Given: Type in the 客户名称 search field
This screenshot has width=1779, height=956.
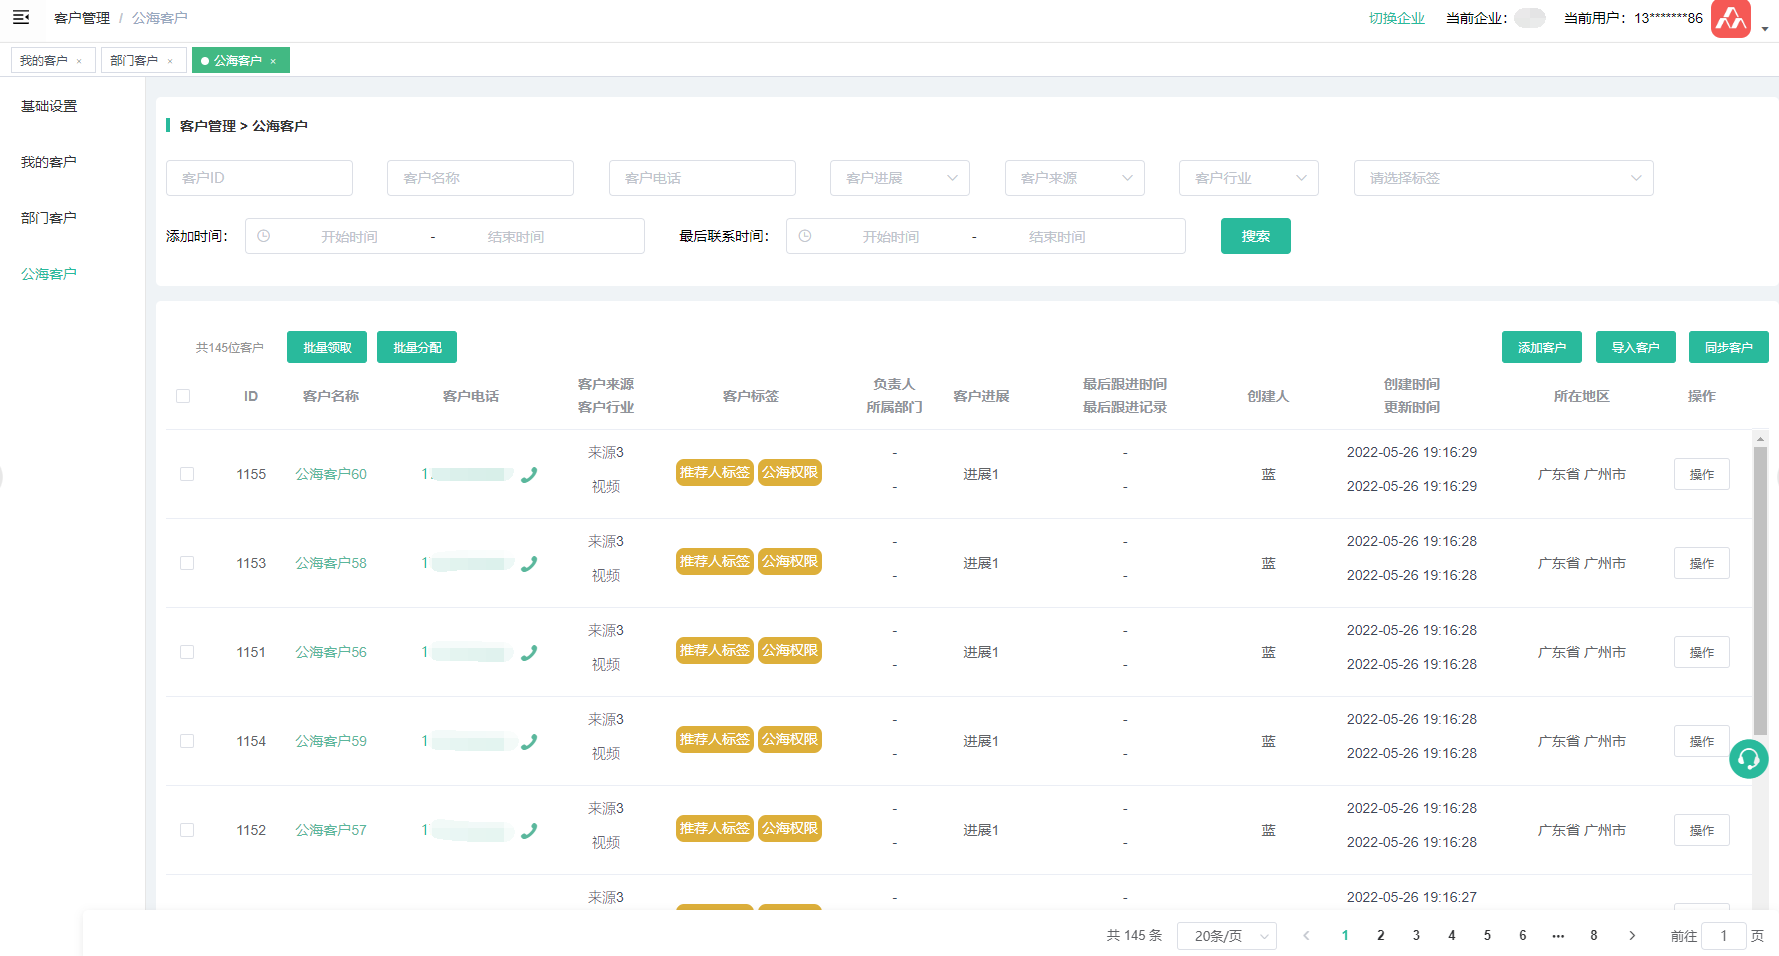Looking at the screenshot, I should point(480,178).
